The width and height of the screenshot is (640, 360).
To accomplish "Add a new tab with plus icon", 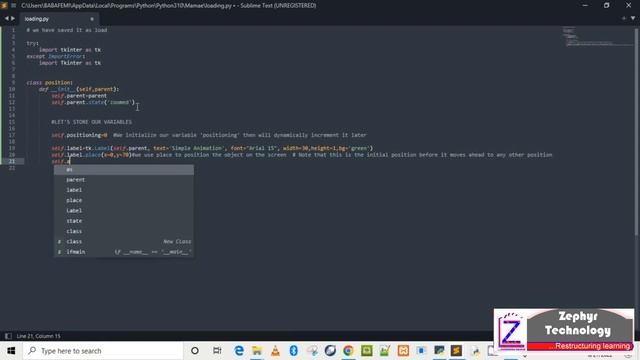I will [x=624, y=18].
